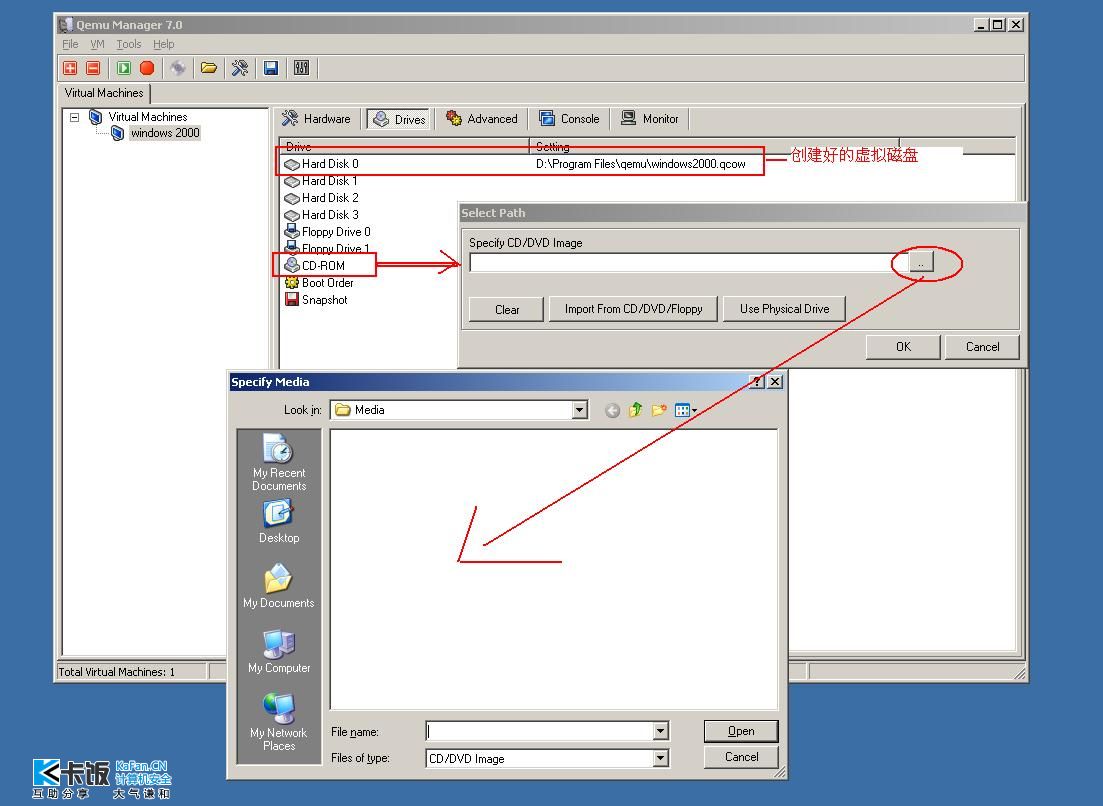The image size is (1103, 806).
Task: Select the Virtual Machines root tree node
Action: point(148,117)
